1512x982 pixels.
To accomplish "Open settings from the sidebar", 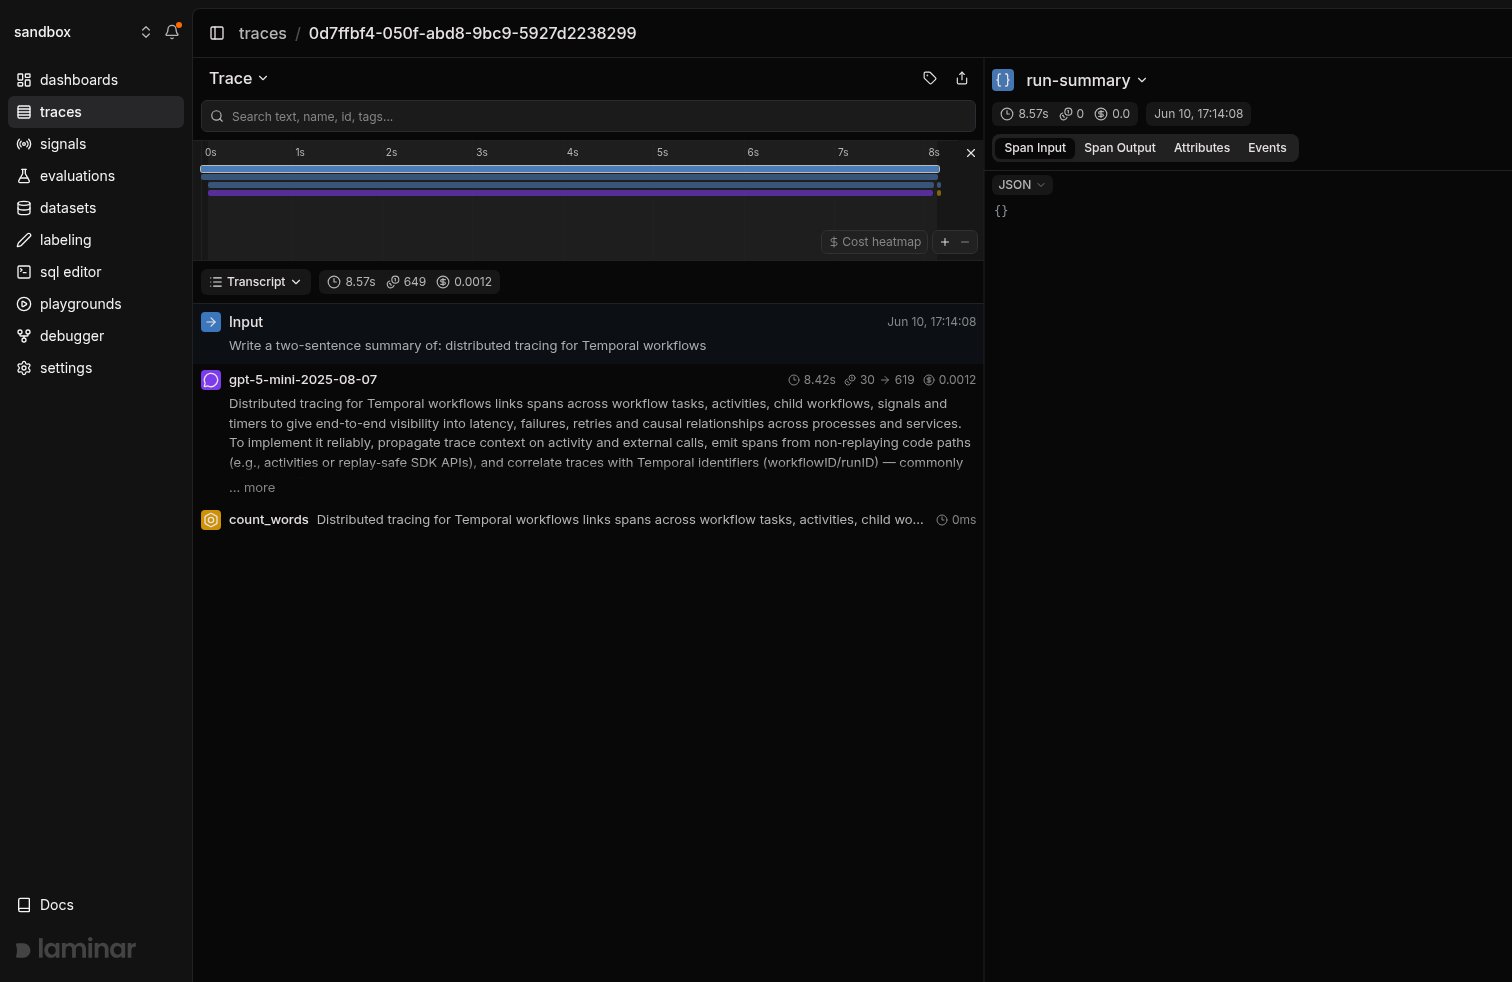I will click(x=96, y=368).
